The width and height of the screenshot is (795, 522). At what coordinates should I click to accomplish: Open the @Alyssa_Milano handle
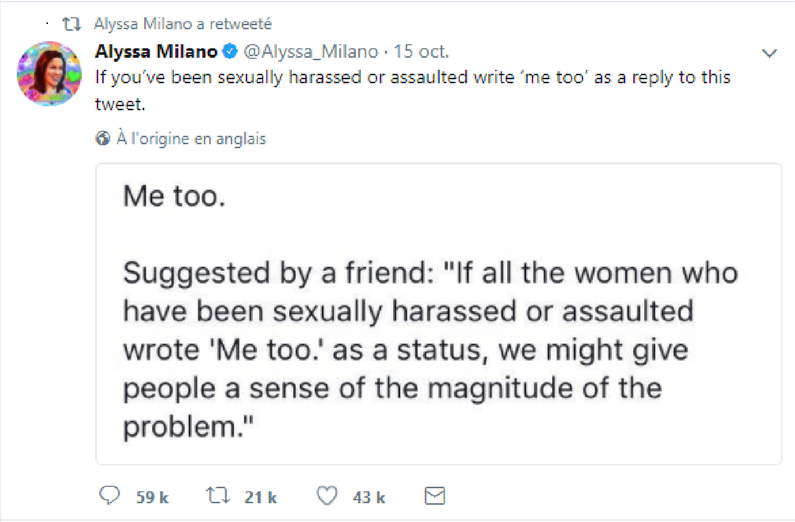pos(311,51)
